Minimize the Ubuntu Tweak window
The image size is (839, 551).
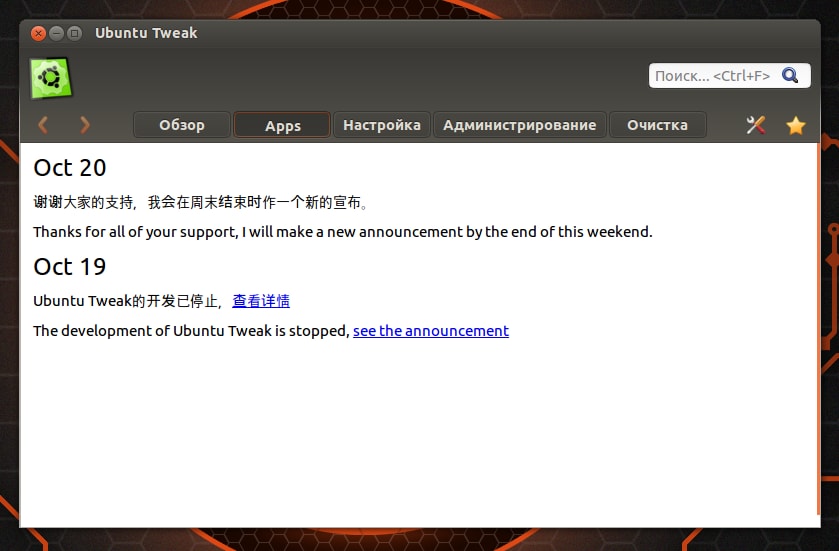56,33
